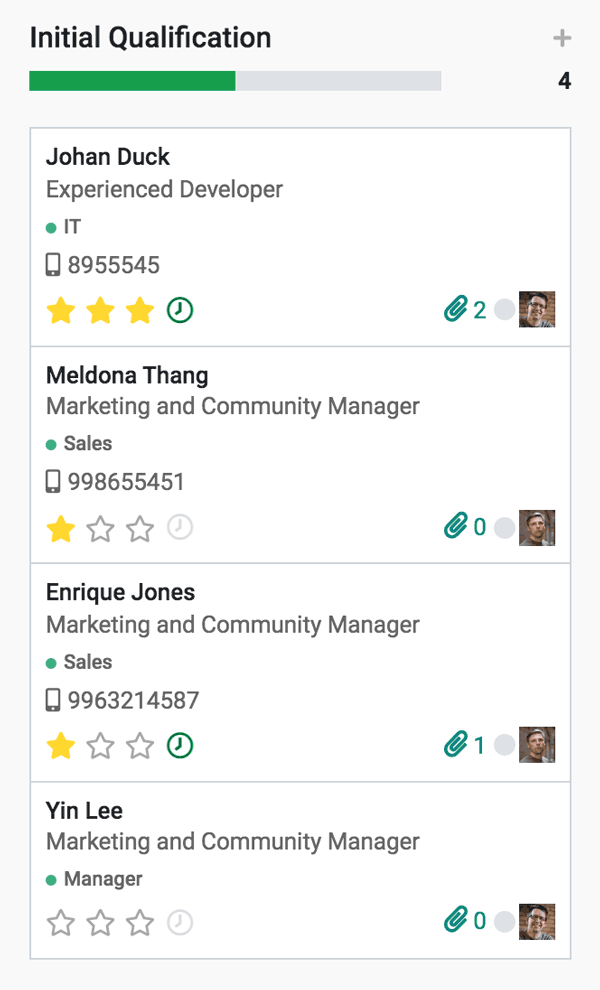
Task: Toggle the first star on Yin Lee's rating
Action: click(60, 923)
